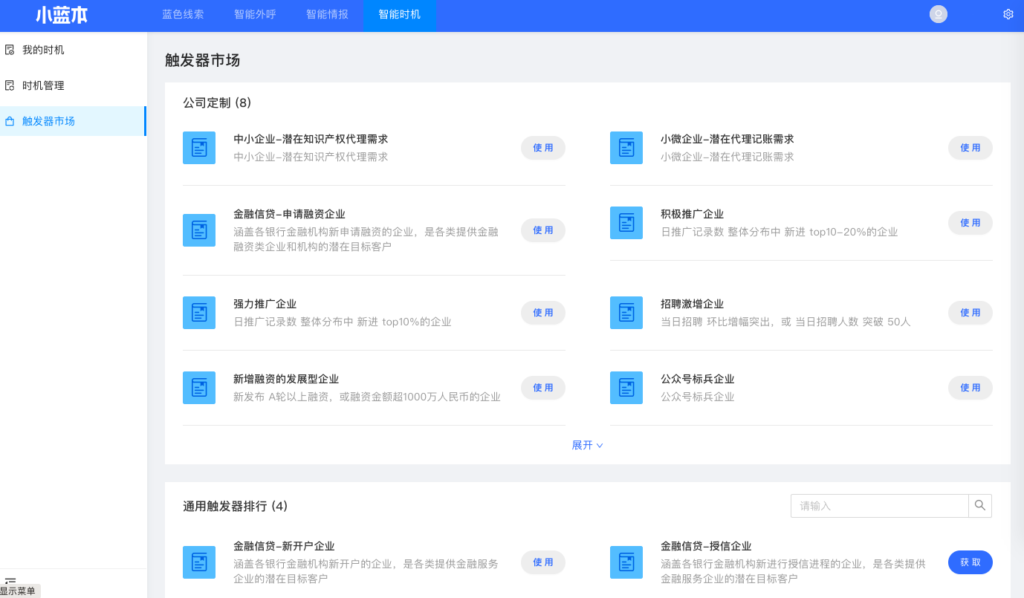1024x598 pixels.
Task: Click the 公众号标兵企业 trigger icon
Action: 626,388
